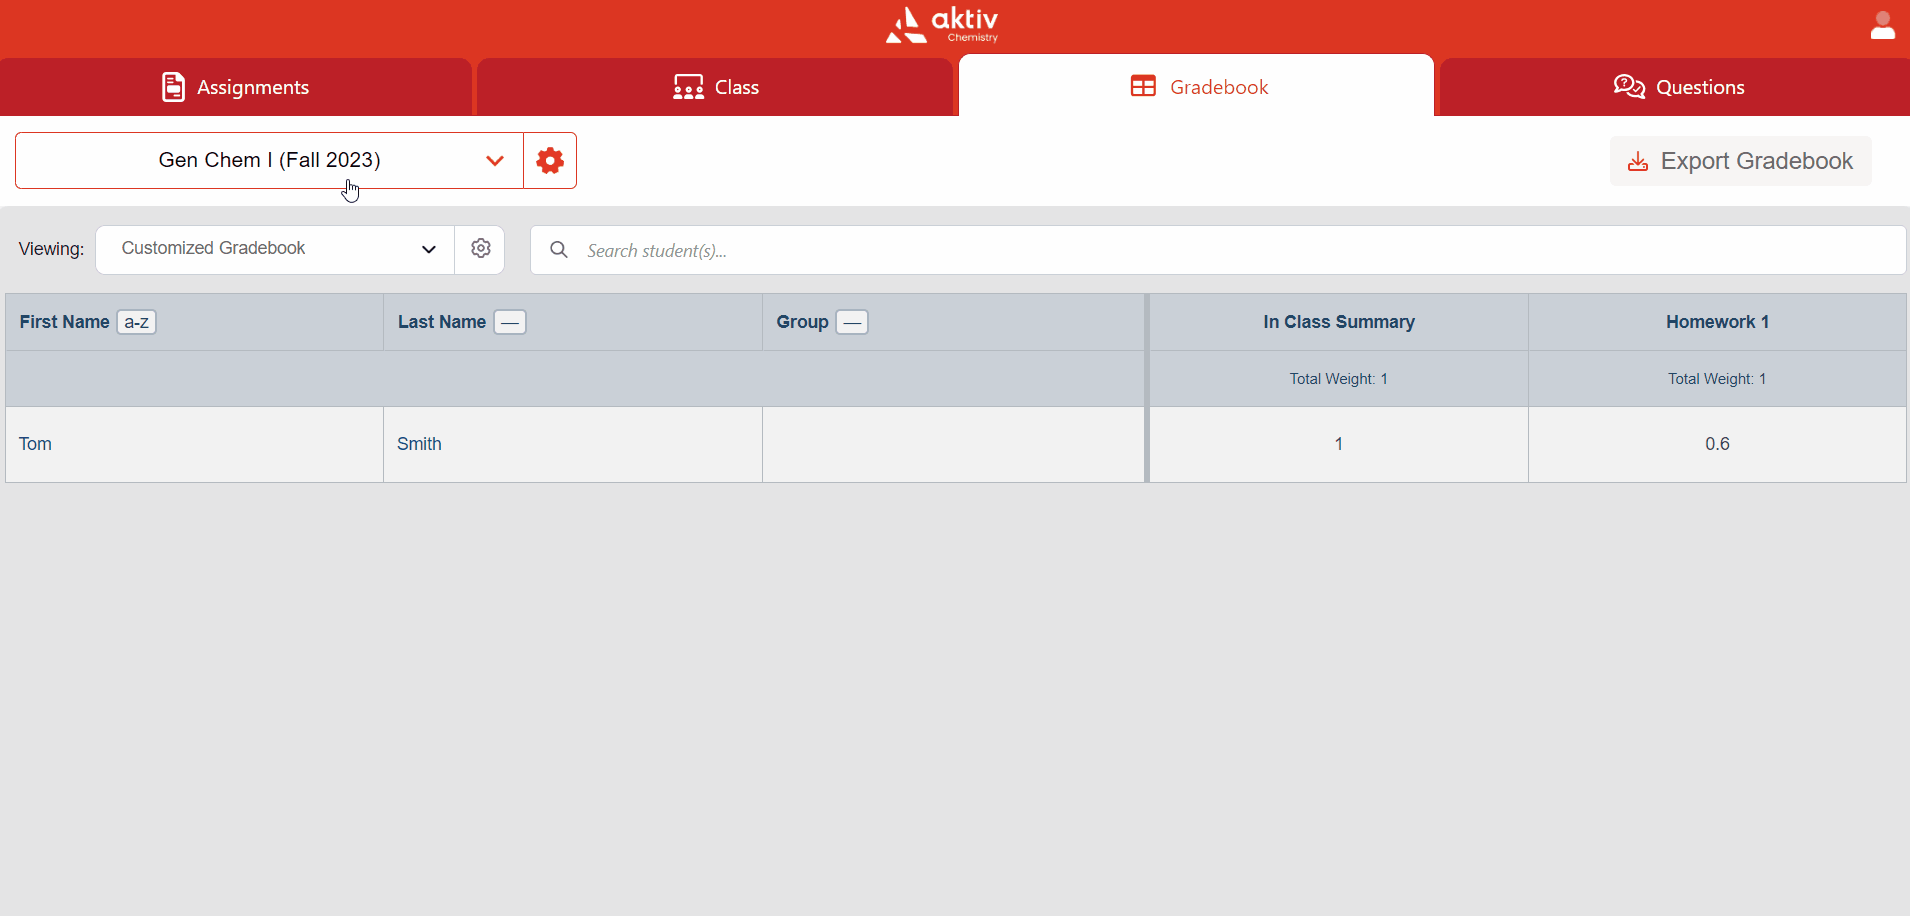Open class settings red gear icon

[x=550, y=160]
